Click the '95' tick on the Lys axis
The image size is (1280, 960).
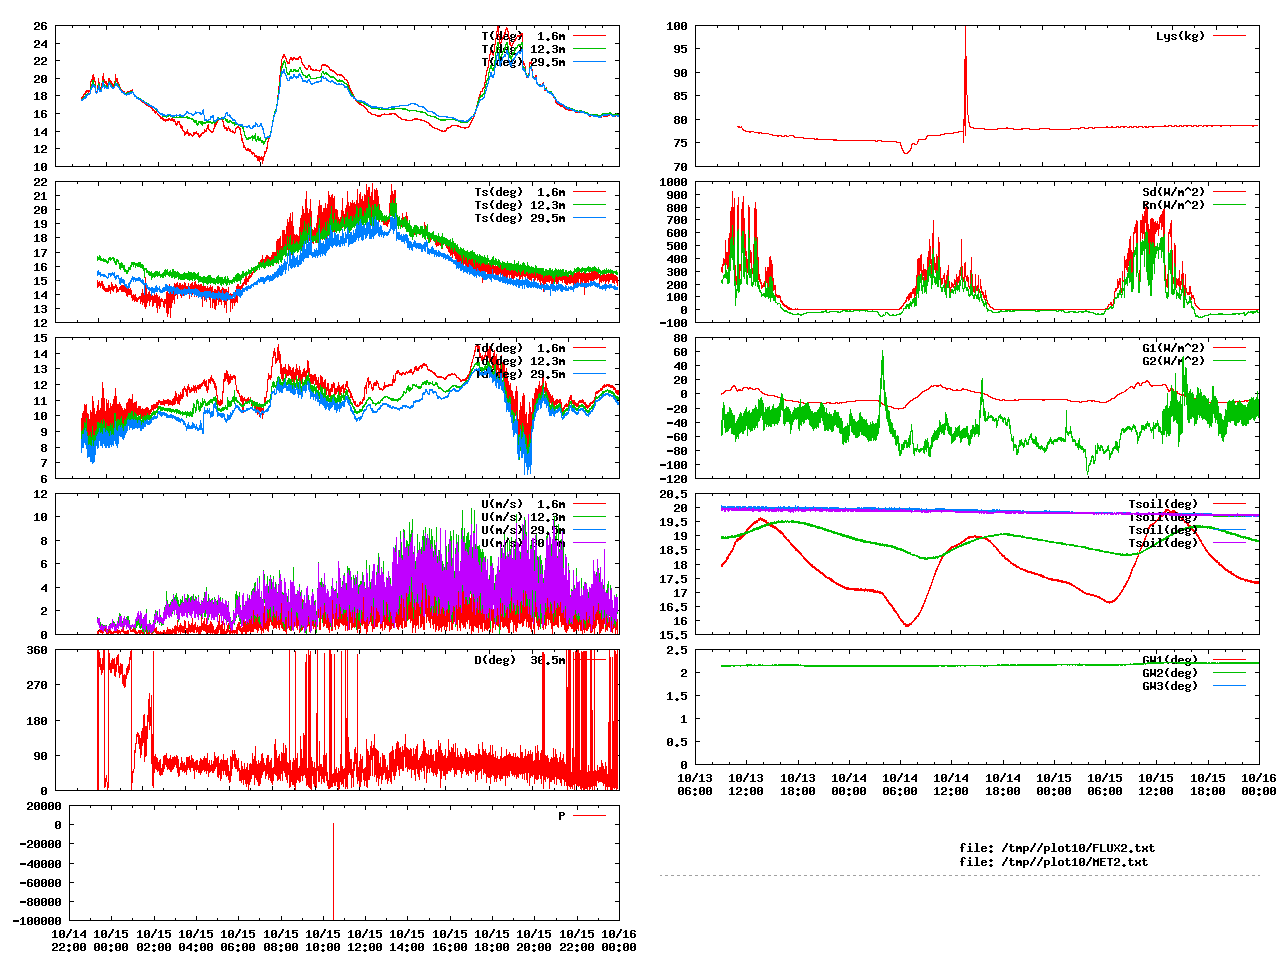point(680,49)
